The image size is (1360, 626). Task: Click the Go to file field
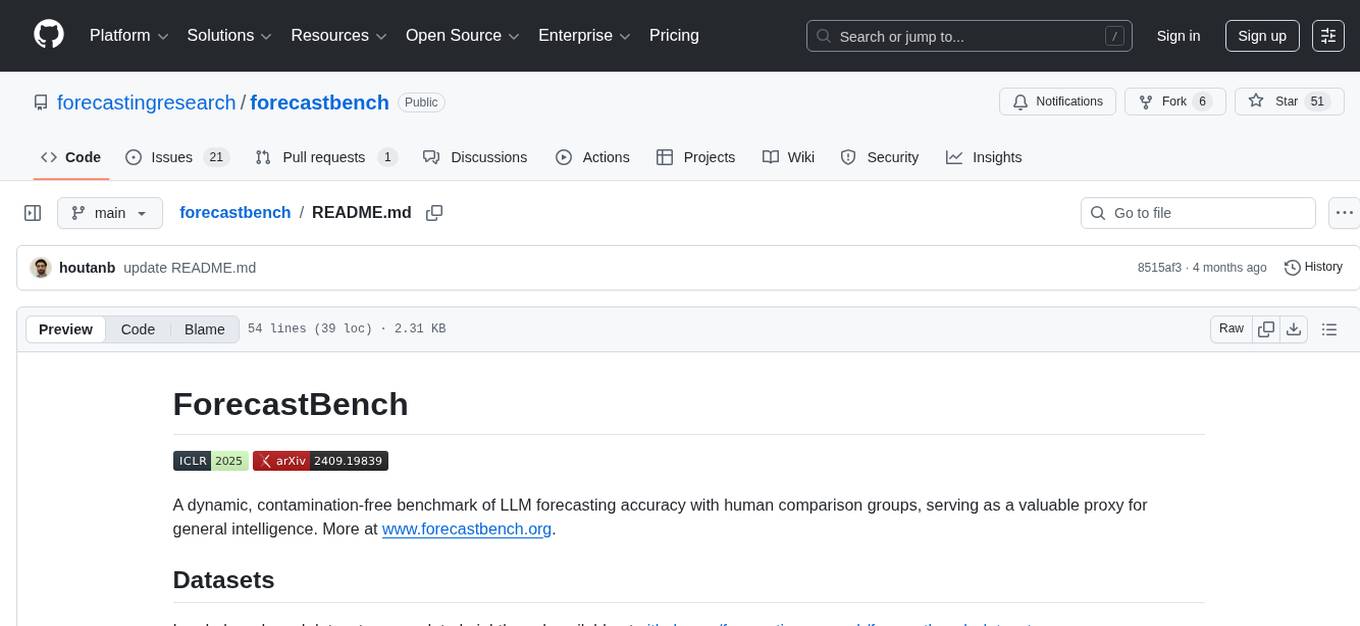[x=1197, y=212]
